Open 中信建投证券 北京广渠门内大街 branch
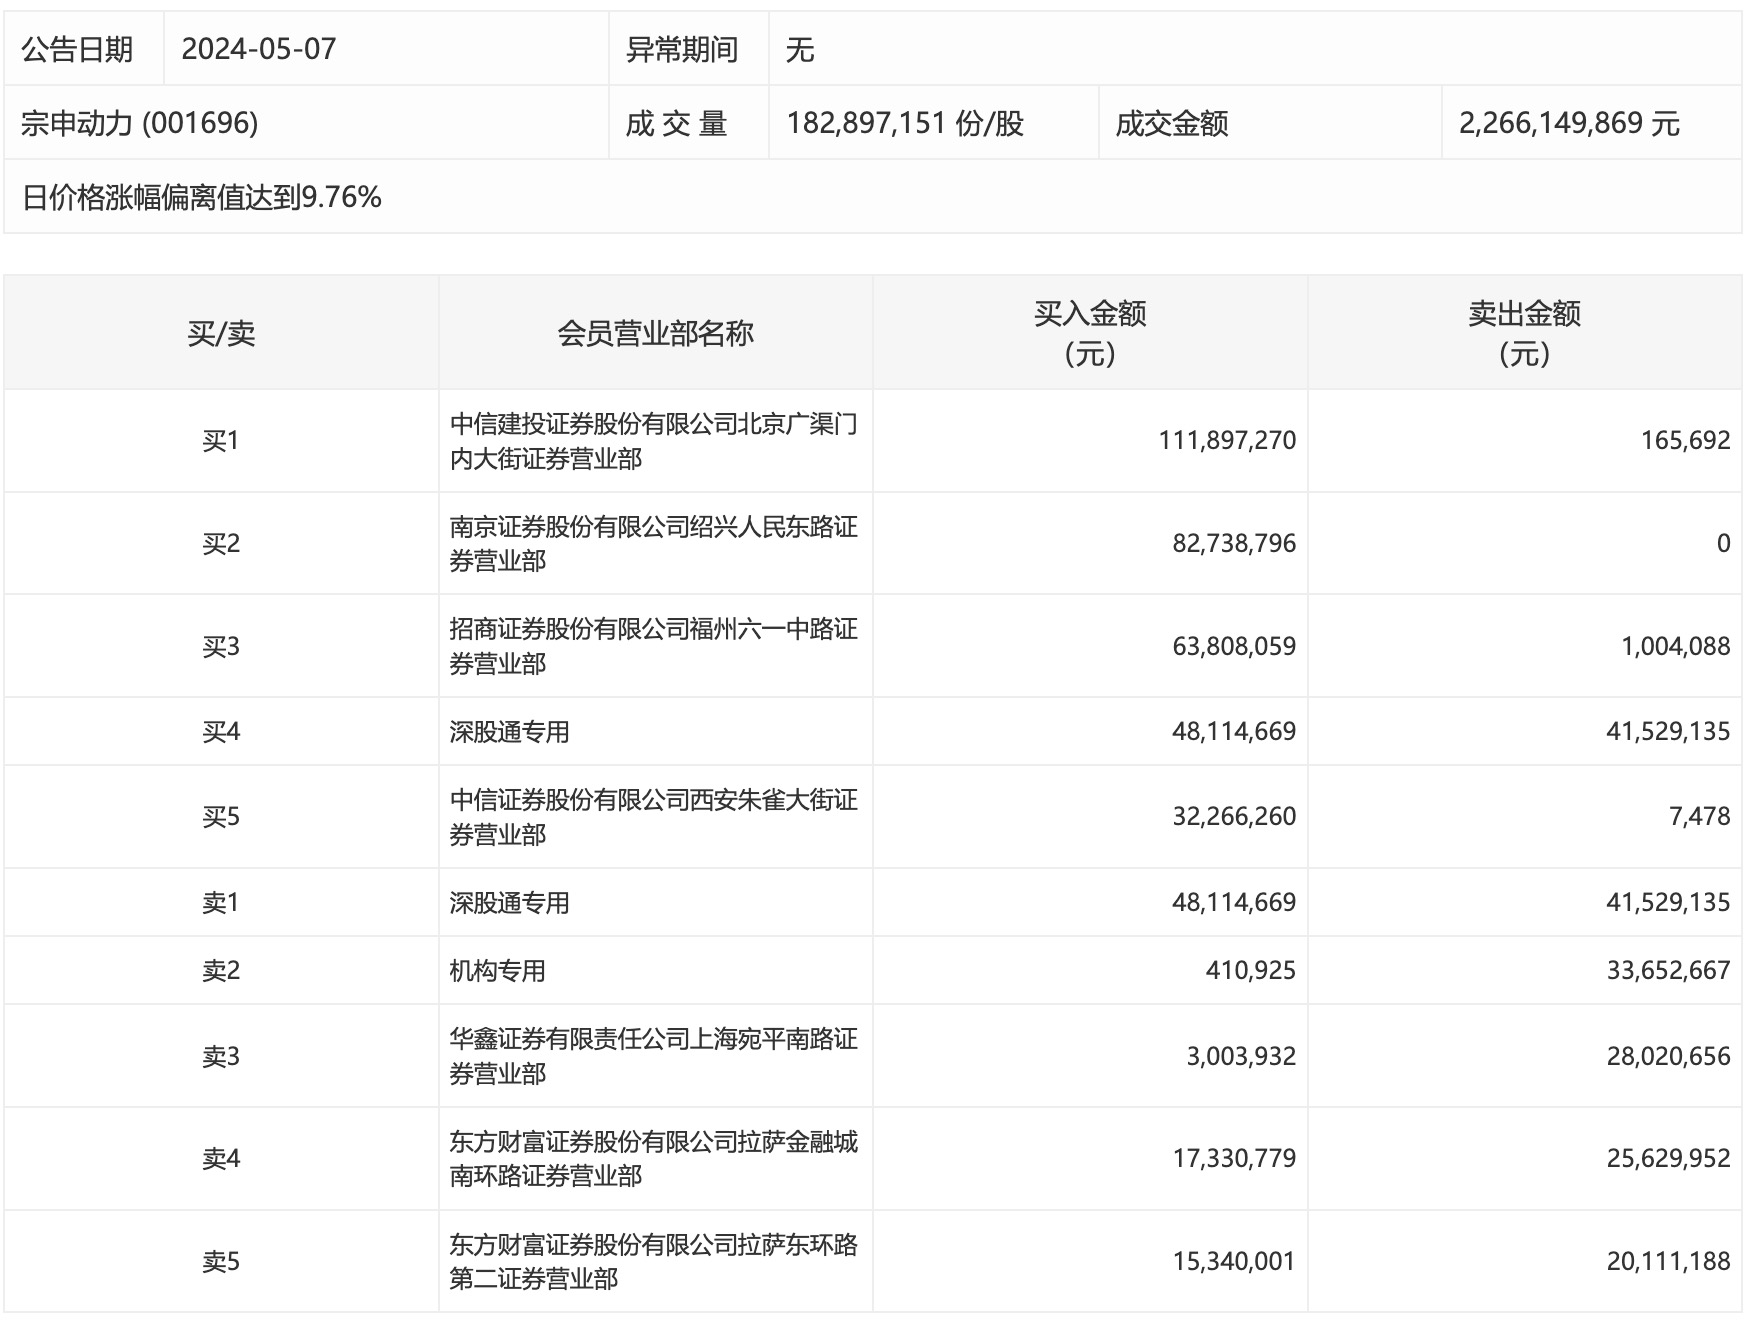This screenshot has height=1322, width=1754. pyautogui.click(x=653, y=441)
